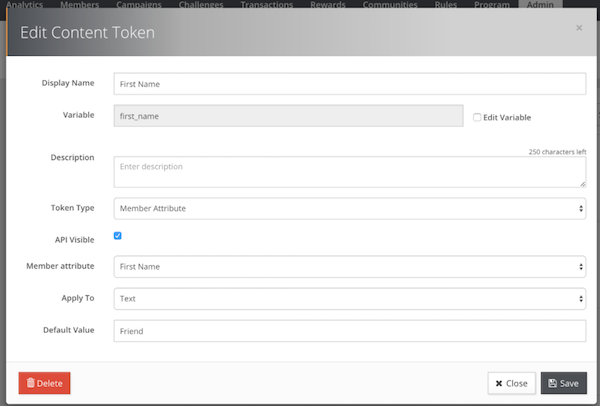Click the Display Name input field
Screen dimensions: 600x406
349,84
